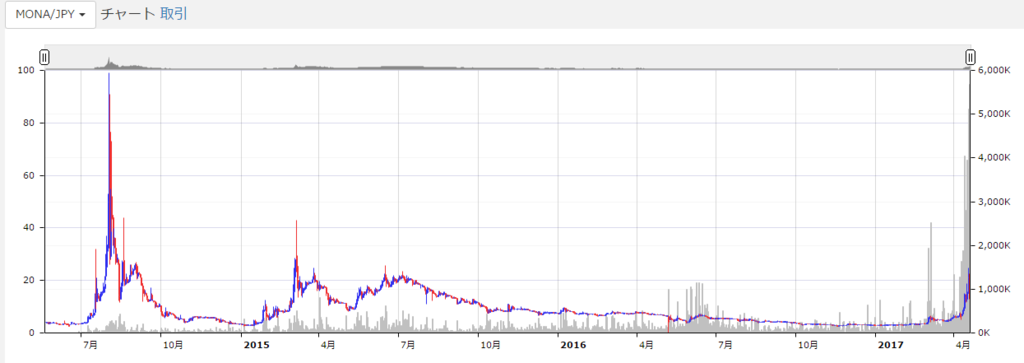Click the 0K volume axis label
The width and height of the screenshot is (1024, 363).
pos(985,333)
